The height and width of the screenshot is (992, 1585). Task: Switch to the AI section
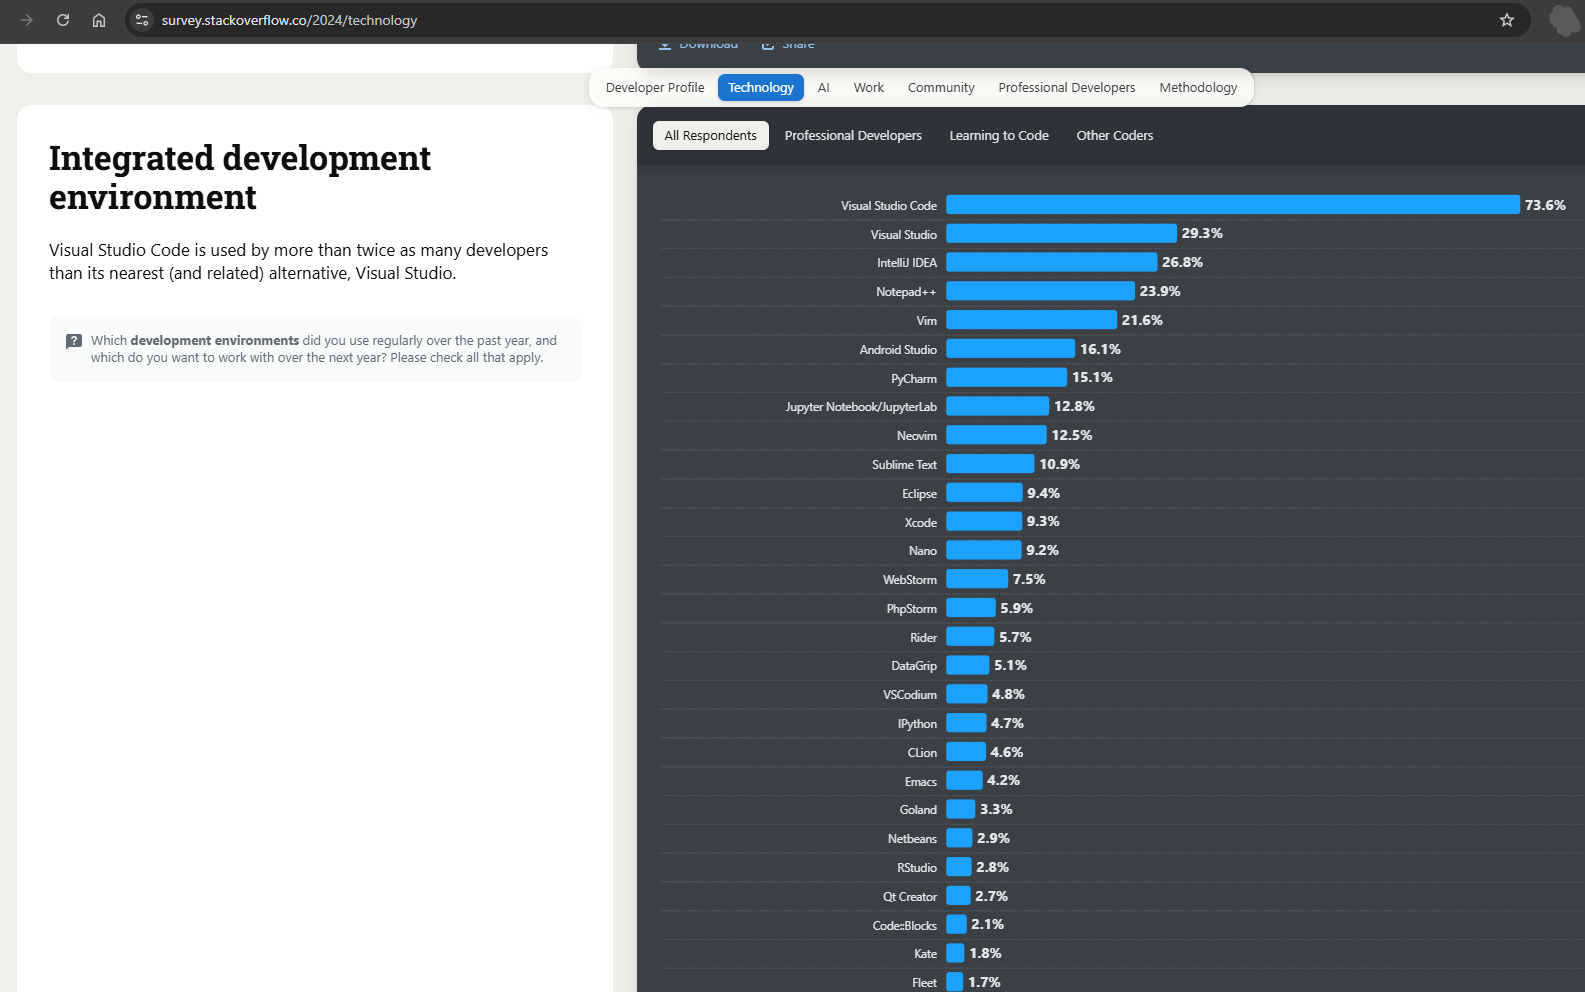823,88
